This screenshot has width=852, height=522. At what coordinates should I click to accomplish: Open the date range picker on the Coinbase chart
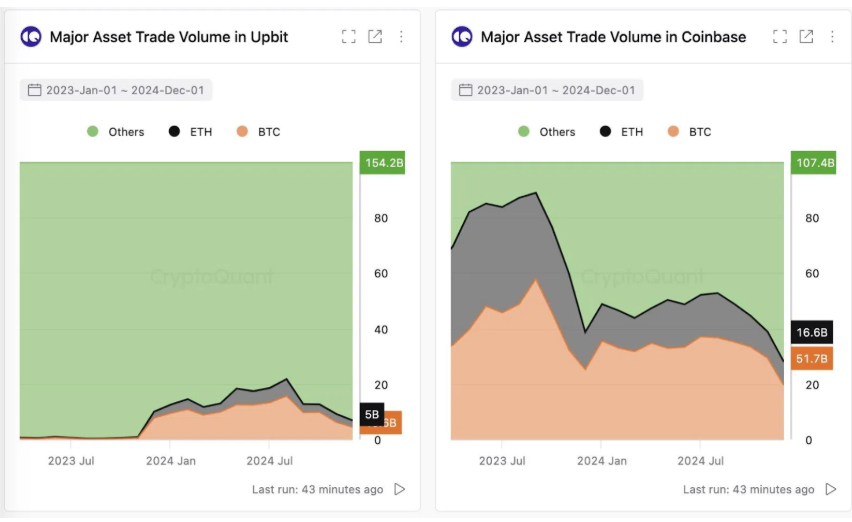[x=547, y=90]
